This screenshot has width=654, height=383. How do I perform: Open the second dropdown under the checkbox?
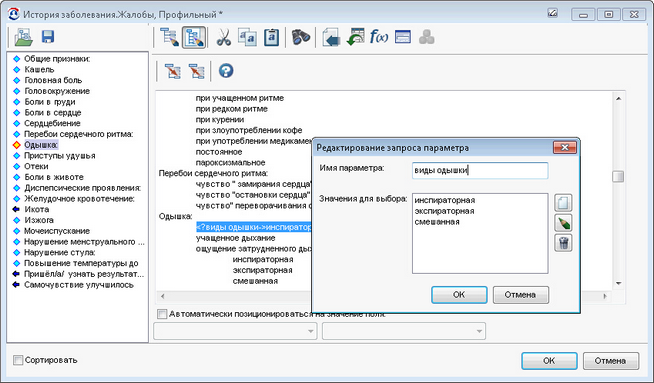404,331
